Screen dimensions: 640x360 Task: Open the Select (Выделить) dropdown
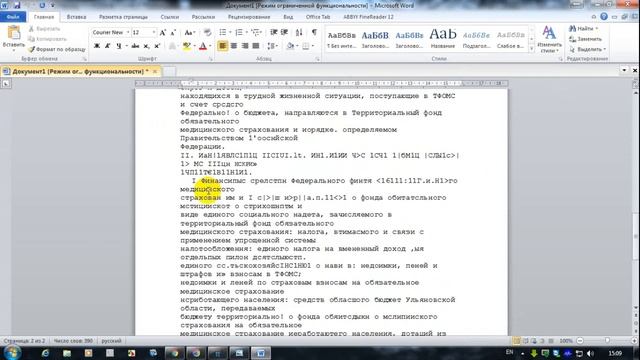coord(587,49)
